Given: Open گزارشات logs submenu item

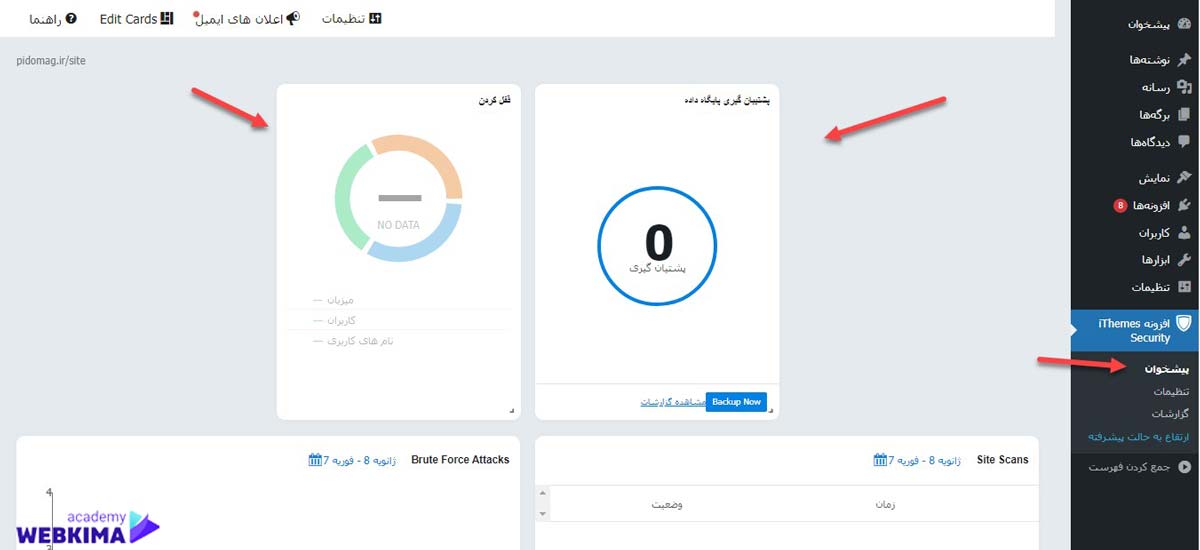Looking at the screenshot, I should (x=1171, y=413).
